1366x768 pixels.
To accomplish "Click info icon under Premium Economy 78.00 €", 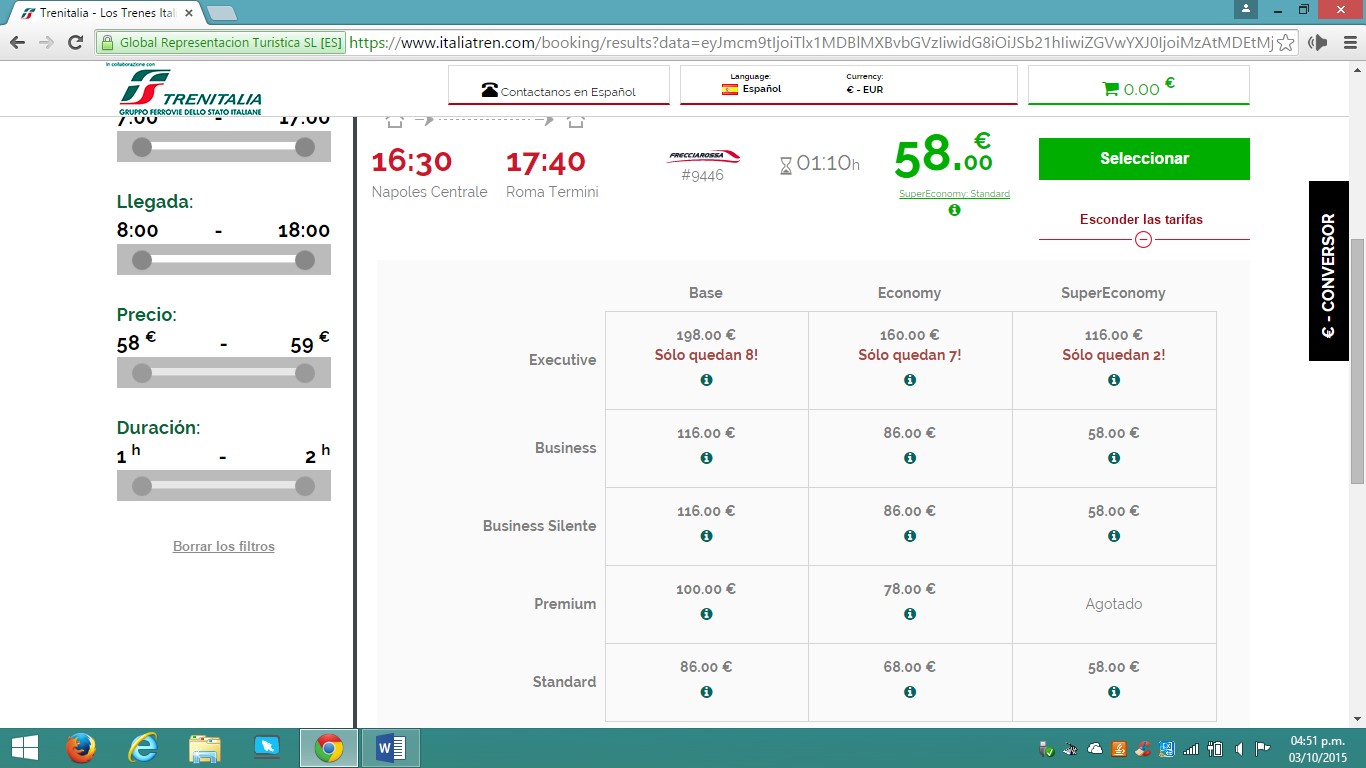I will click(909, 614).
